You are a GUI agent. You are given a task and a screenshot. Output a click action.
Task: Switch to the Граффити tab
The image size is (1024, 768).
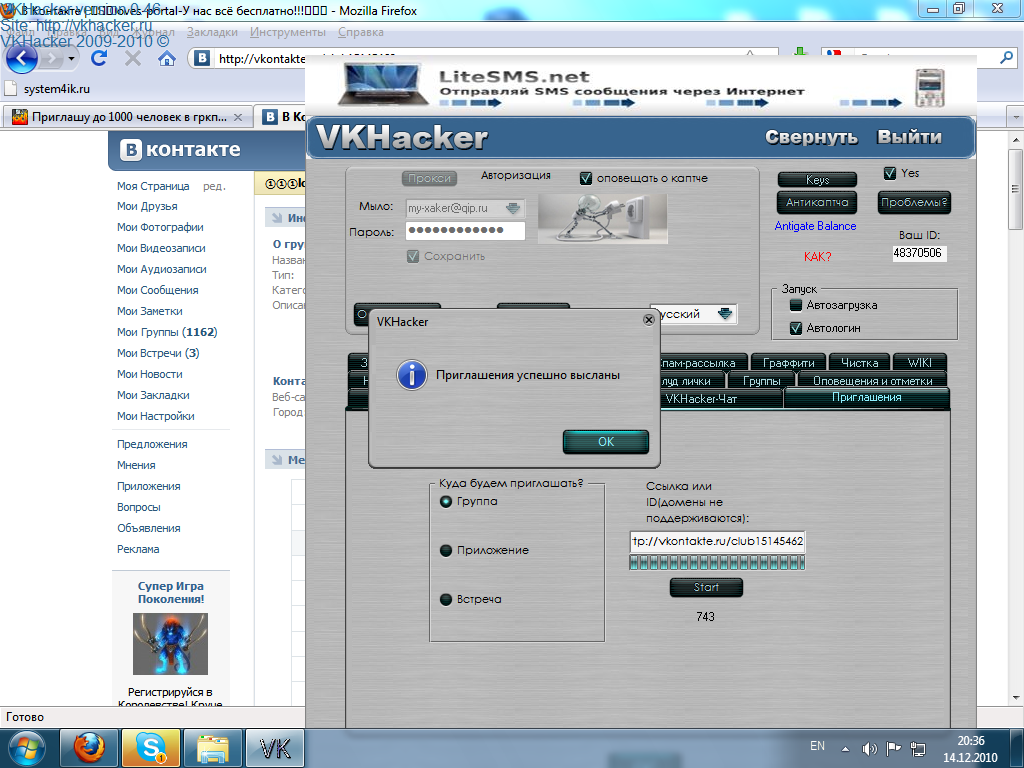click(788, 362)
